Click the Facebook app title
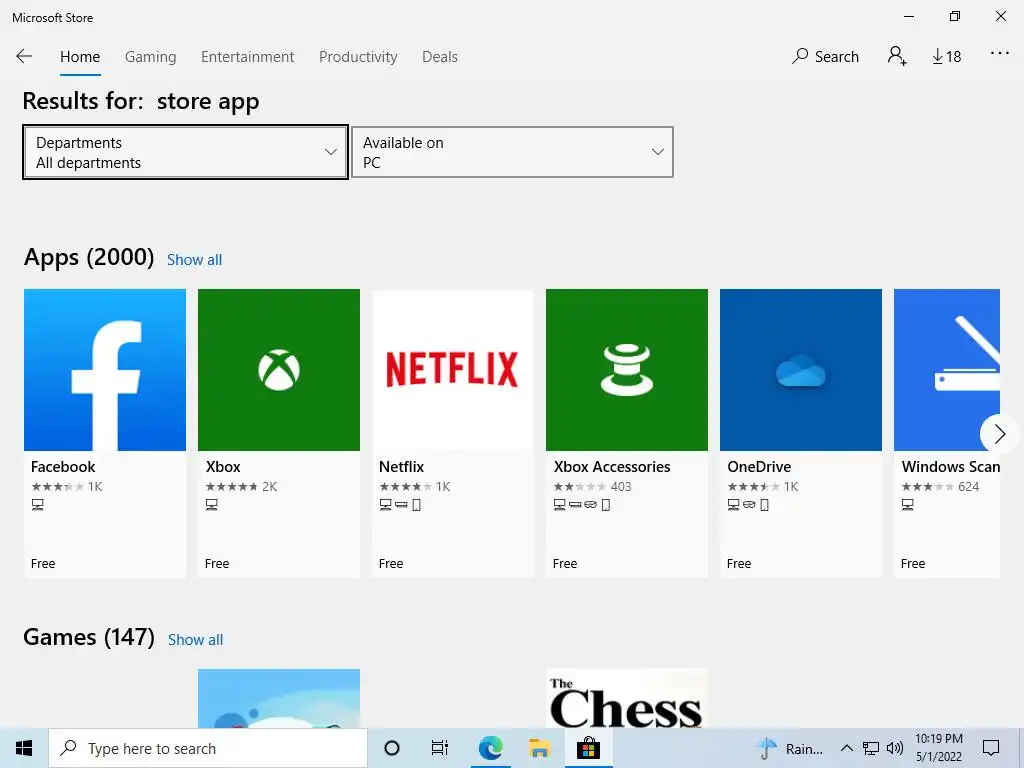Image resolution: width=1024 pixels, height=768 pixels. click(63, 467)
